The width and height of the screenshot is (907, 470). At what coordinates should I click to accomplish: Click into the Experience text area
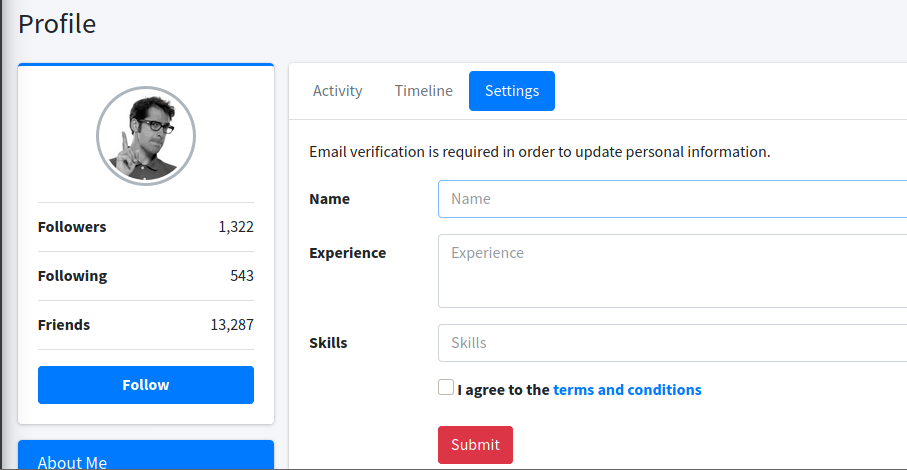tap(672, 271)
